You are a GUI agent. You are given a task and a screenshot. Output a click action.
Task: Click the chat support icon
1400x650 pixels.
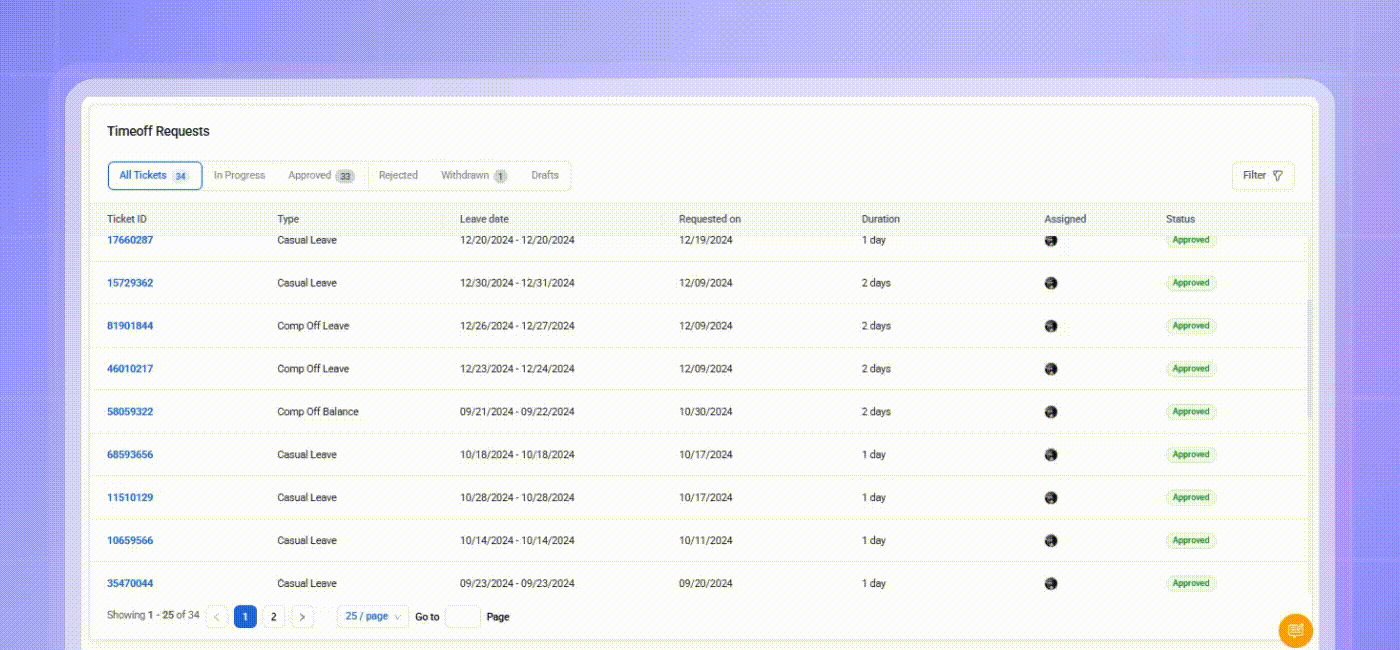click(1295, 630)
